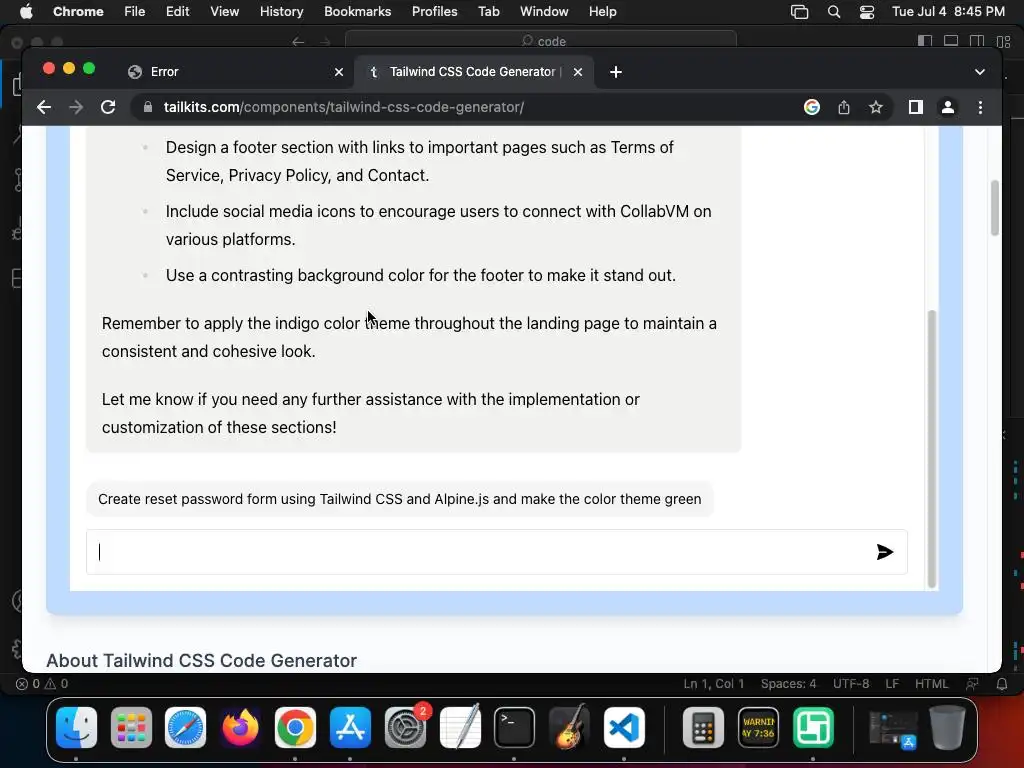Click UTF-8 encoding in VS Code status bar
The image size is (1024, 768).
(x=851, y=684)
